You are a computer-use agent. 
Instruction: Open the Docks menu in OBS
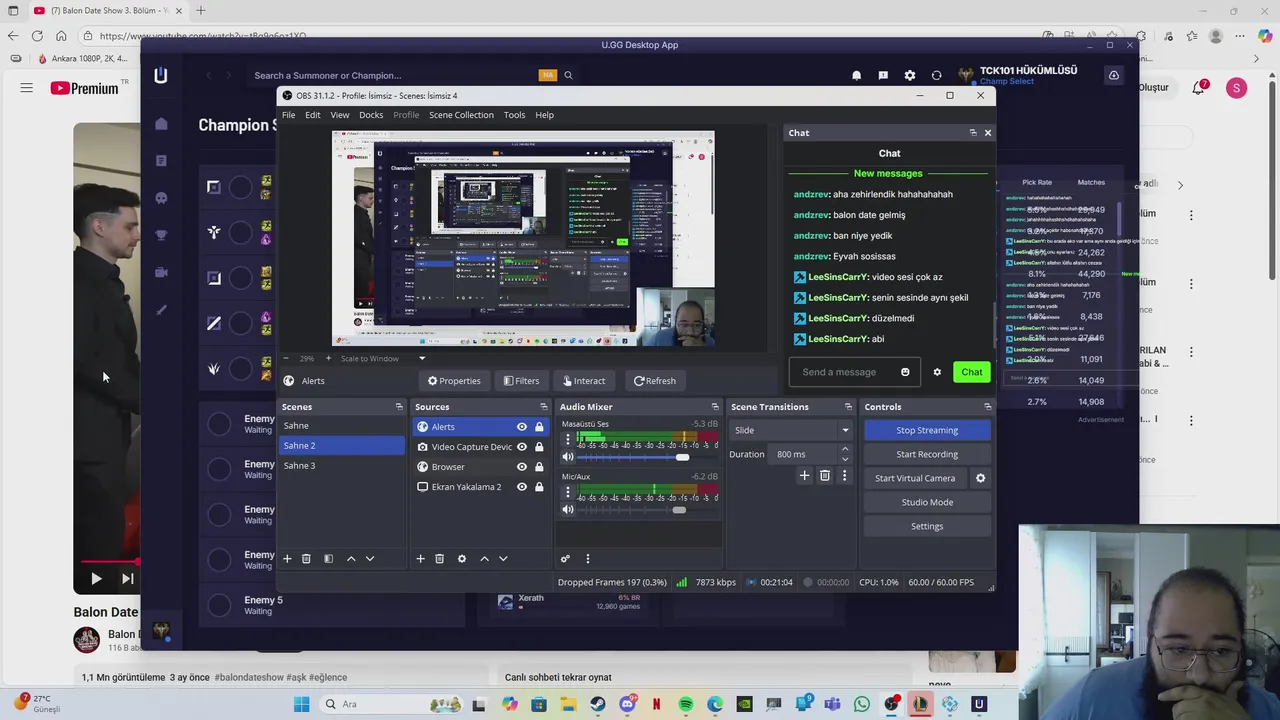point(371,115)
